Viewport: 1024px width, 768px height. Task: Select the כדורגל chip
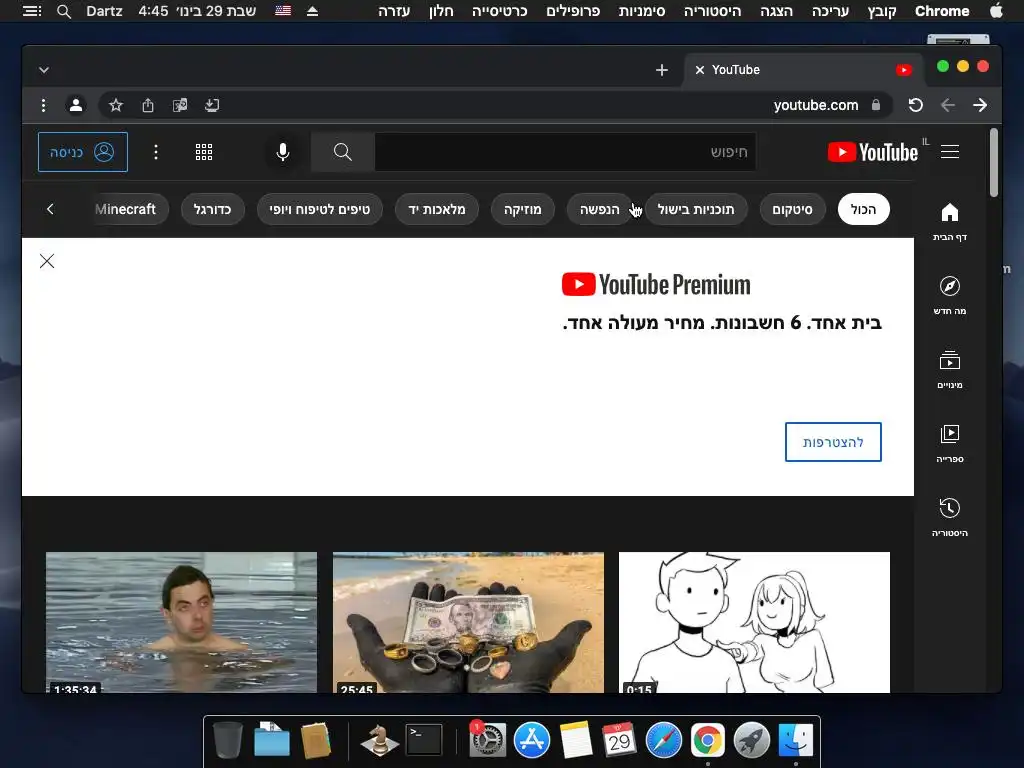(x=212, y=209)
